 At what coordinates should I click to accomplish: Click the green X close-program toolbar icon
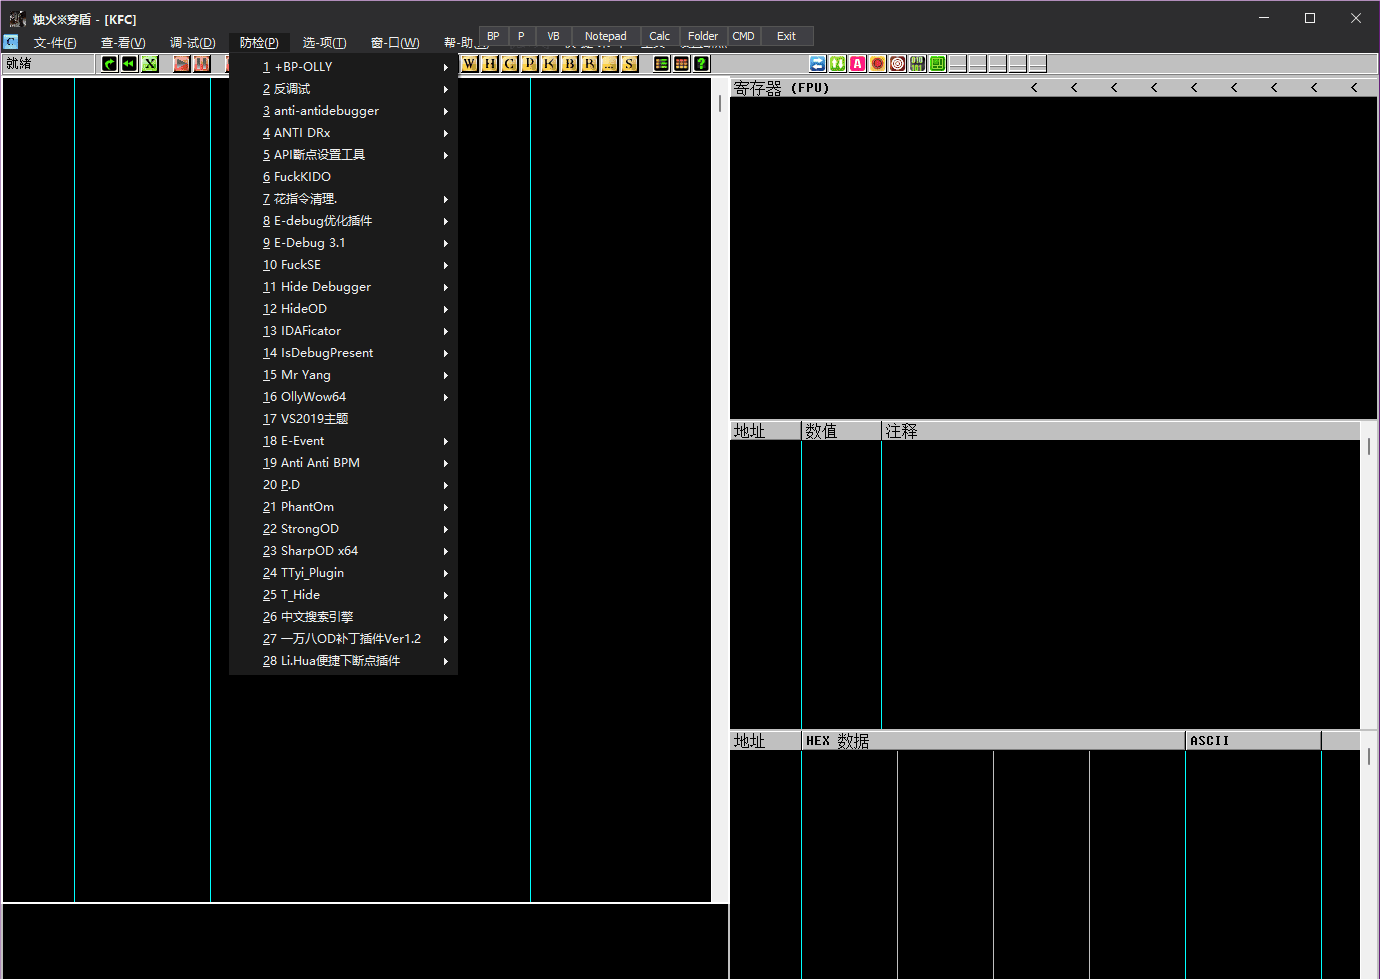pos(149,64)
